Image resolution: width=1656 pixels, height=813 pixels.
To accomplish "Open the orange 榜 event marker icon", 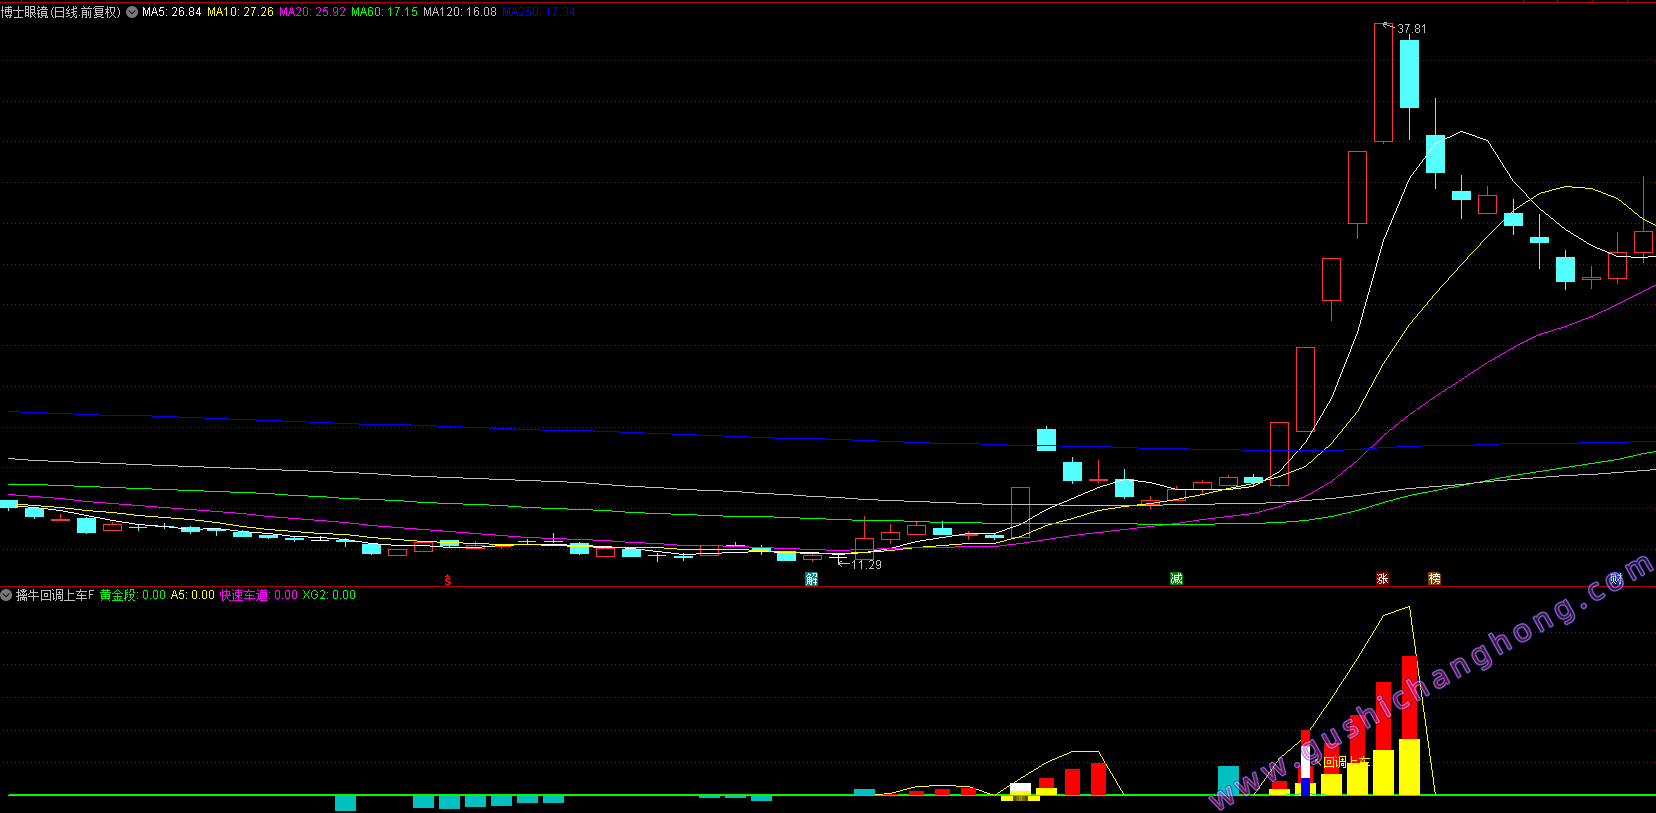I will click(1435, 579).
